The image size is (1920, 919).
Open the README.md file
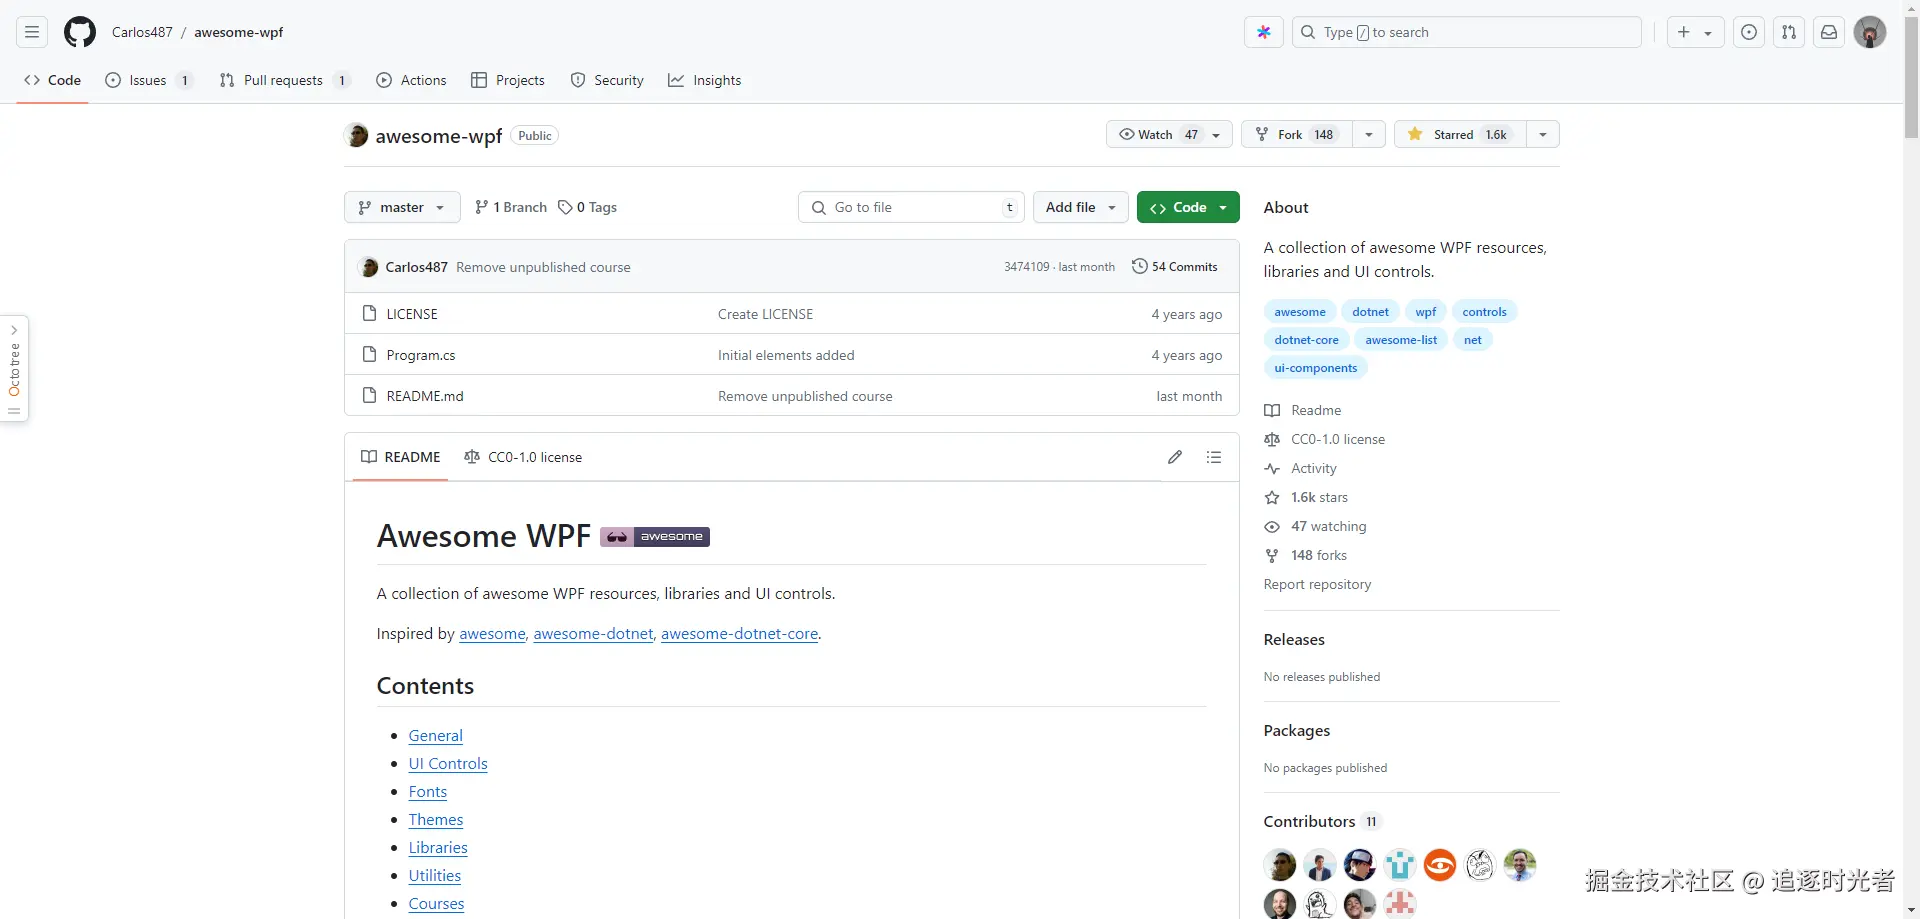(x=425, y=396)
